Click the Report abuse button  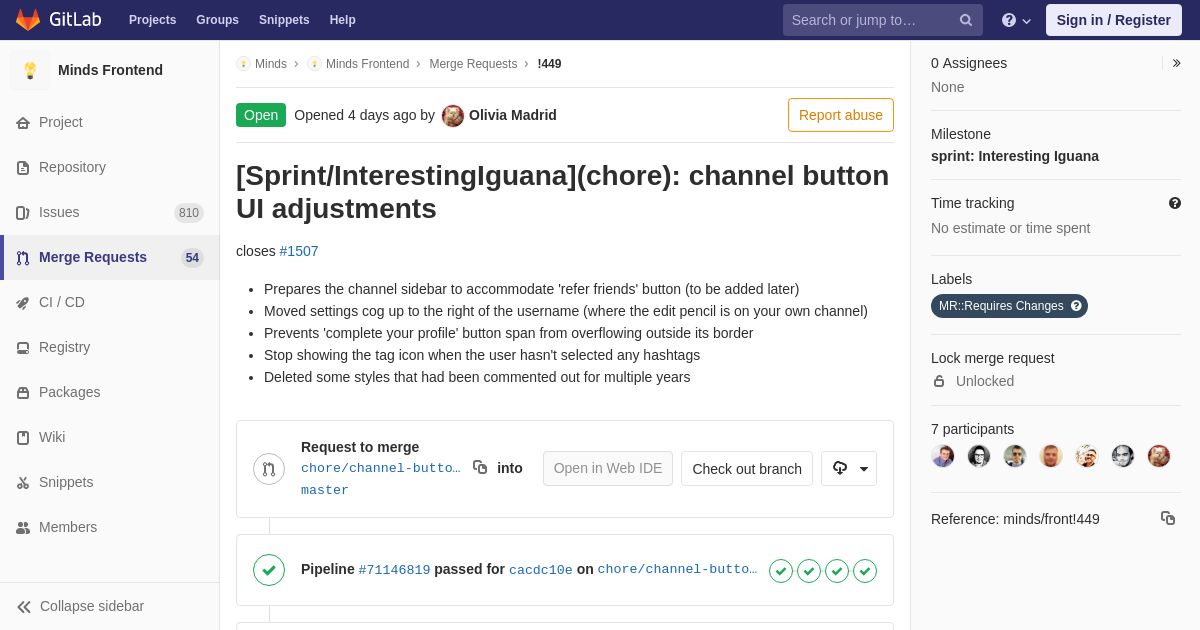[841, 115]
